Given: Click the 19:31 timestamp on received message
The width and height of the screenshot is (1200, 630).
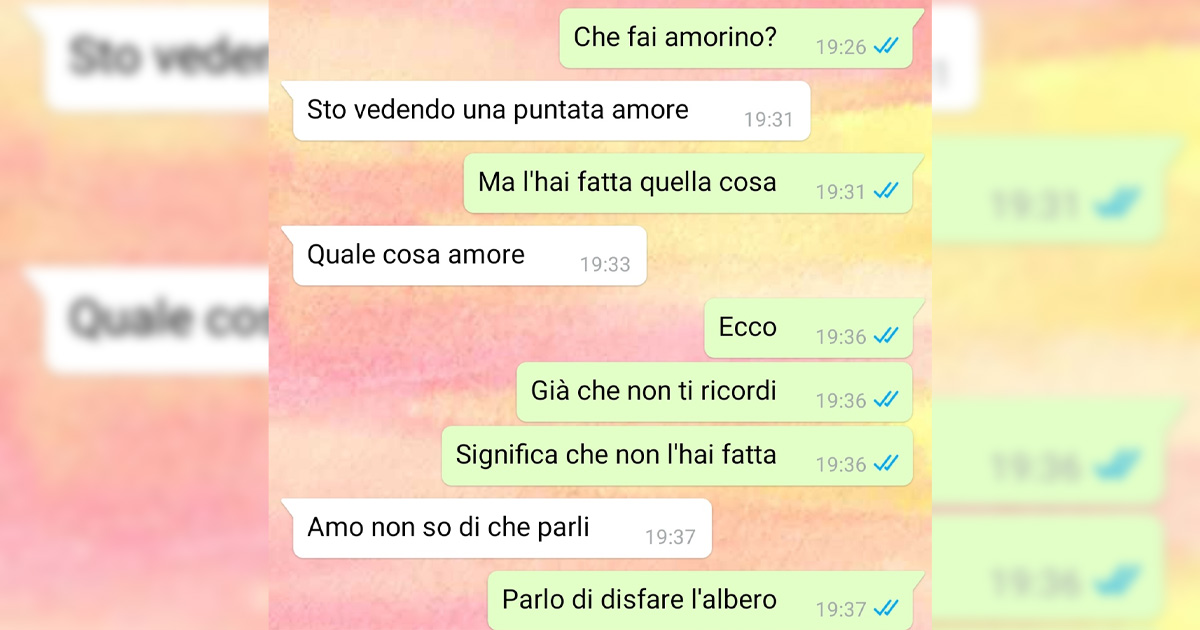Looking at the screenshot, I should 768,120.
